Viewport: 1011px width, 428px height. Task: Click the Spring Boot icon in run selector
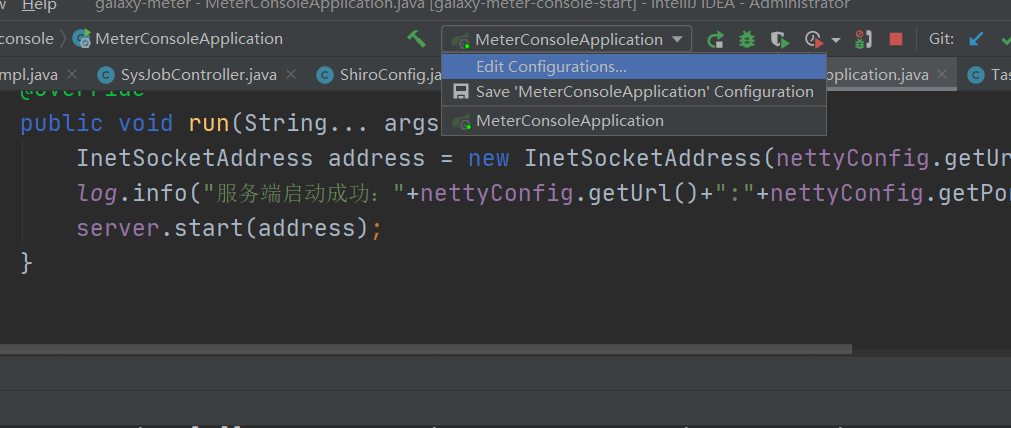pos(460,41)
